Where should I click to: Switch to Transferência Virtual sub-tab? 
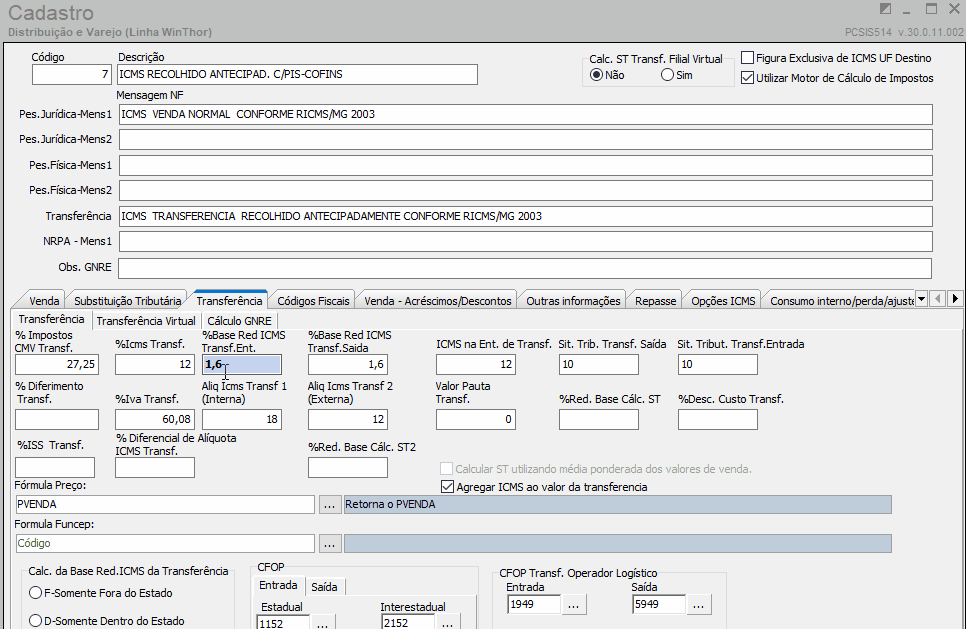click(x=146, y=321)
